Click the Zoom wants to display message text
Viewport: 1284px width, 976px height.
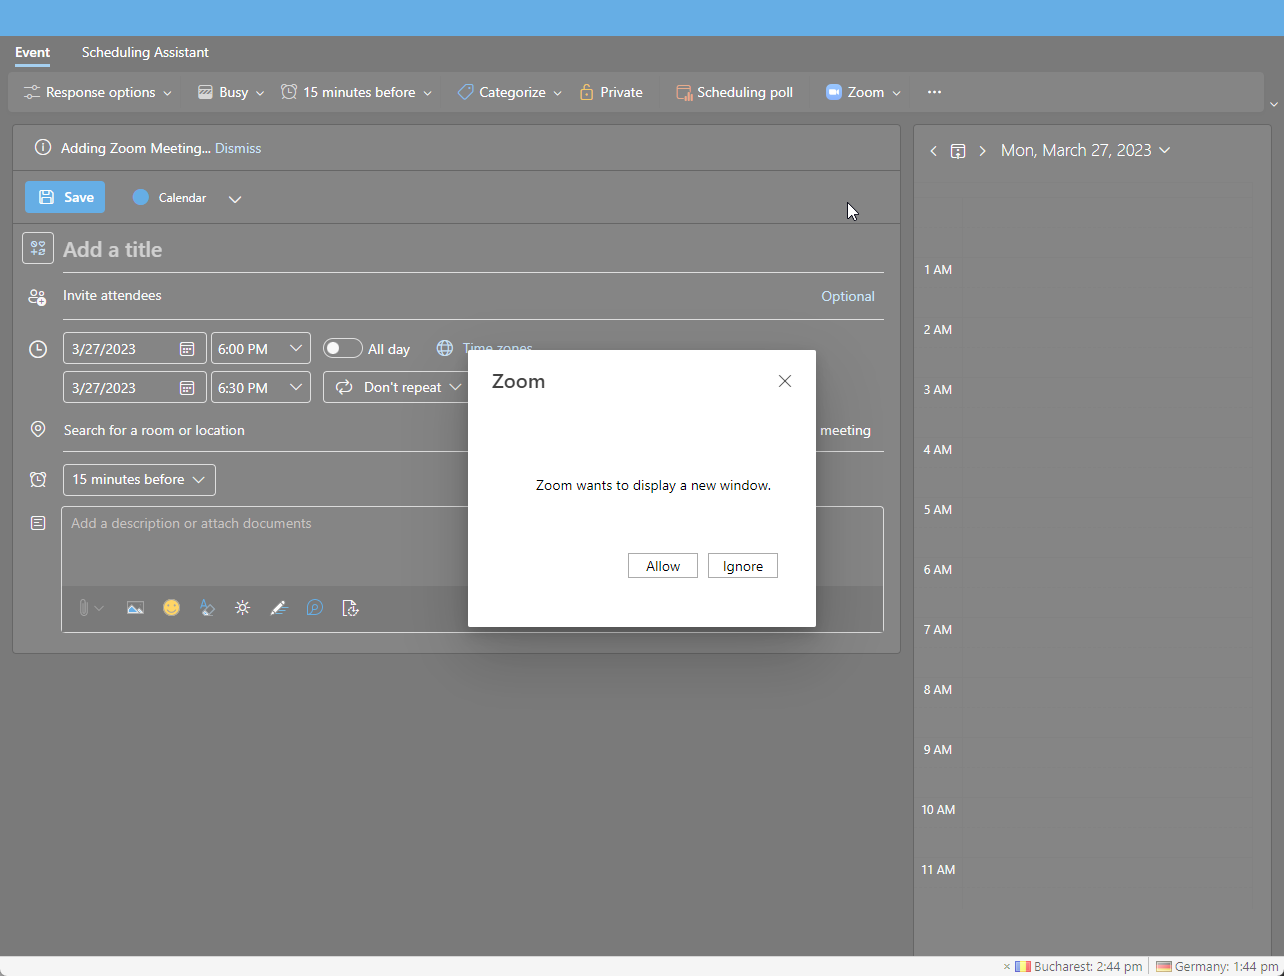point(654,486)
